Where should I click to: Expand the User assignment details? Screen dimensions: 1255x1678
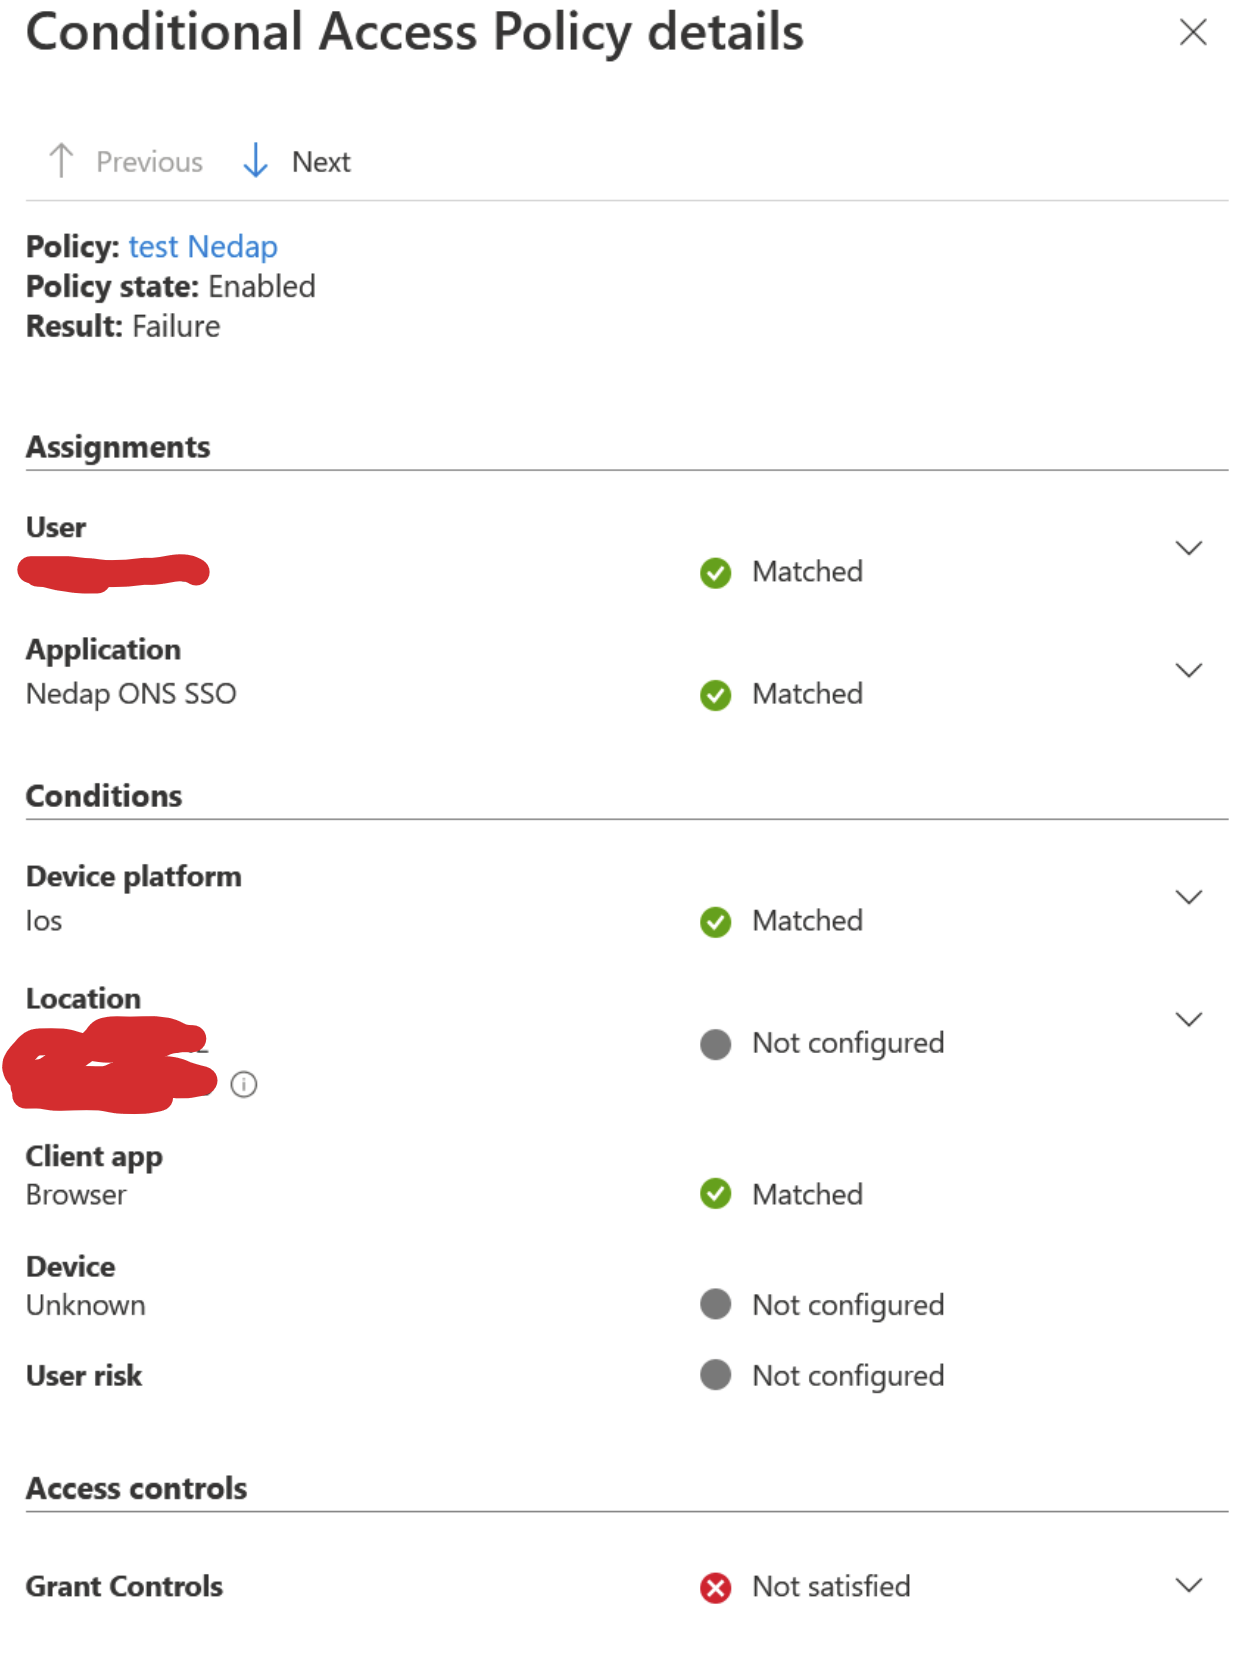tap(1188, 548)
